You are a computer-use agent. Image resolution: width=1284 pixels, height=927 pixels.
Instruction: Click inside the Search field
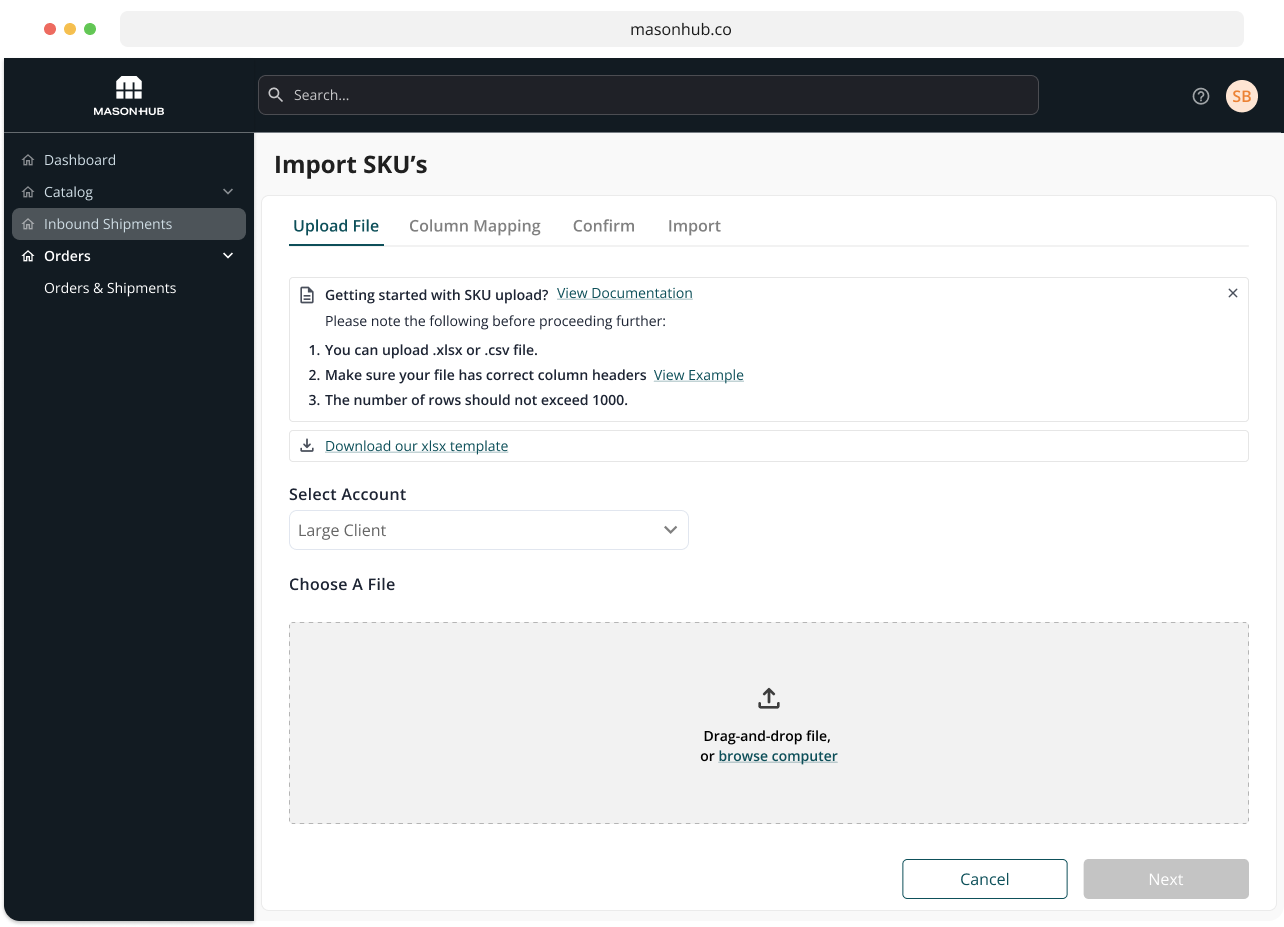coord(648,95)
